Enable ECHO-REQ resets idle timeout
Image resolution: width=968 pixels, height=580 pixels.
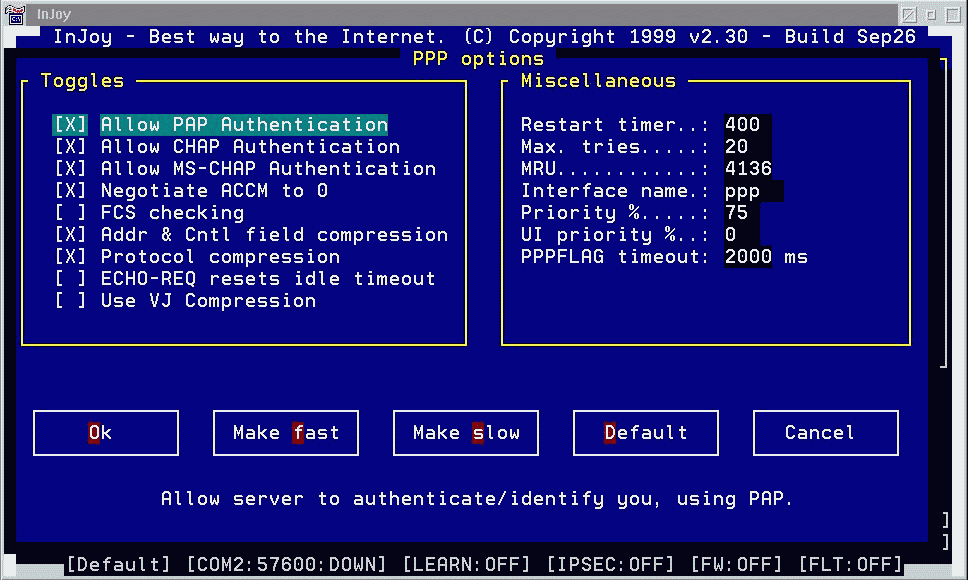[70, 279]
